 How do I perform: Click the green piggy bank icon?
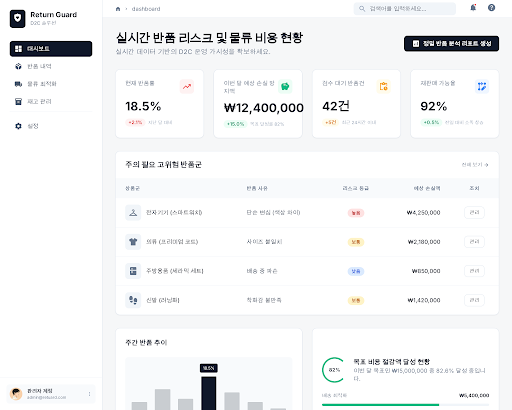pos(285,87)
